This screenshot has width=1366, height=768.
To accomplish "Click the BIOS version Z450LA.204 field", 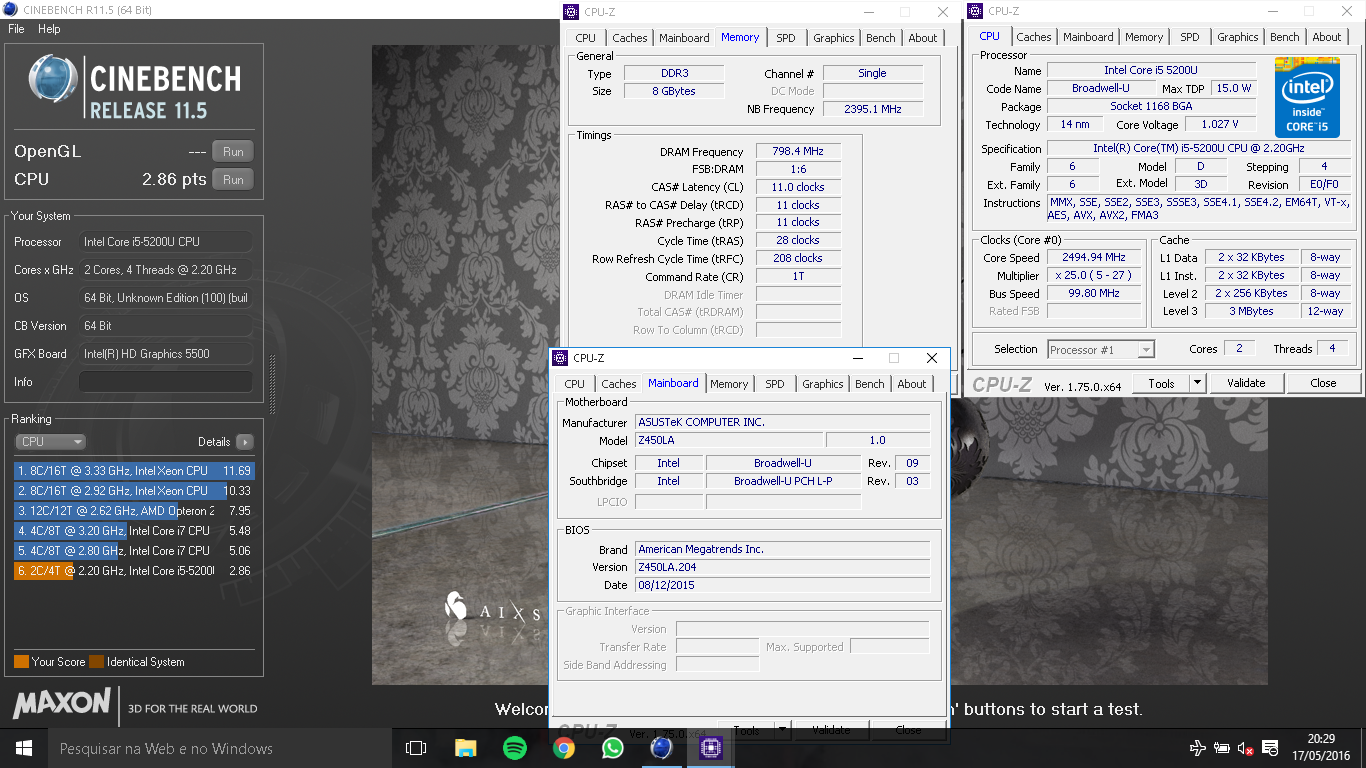I will 783,567.
